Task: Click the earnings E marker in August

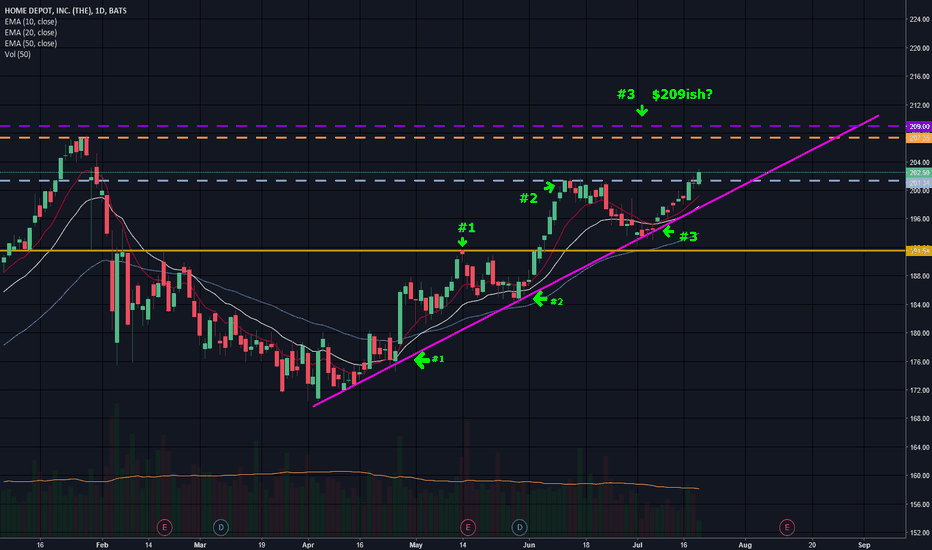Action: (787, 527)
